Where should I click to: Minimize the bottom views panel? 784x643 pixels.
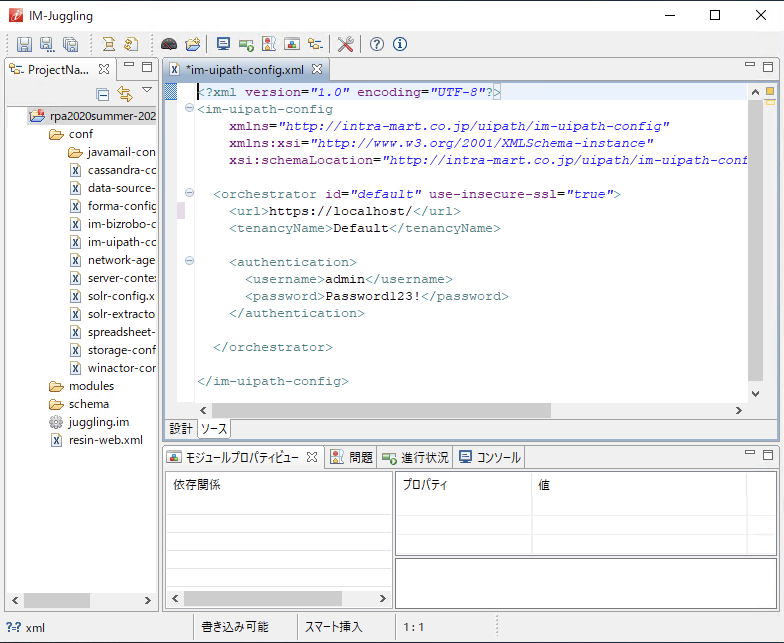tap(750, 452)
